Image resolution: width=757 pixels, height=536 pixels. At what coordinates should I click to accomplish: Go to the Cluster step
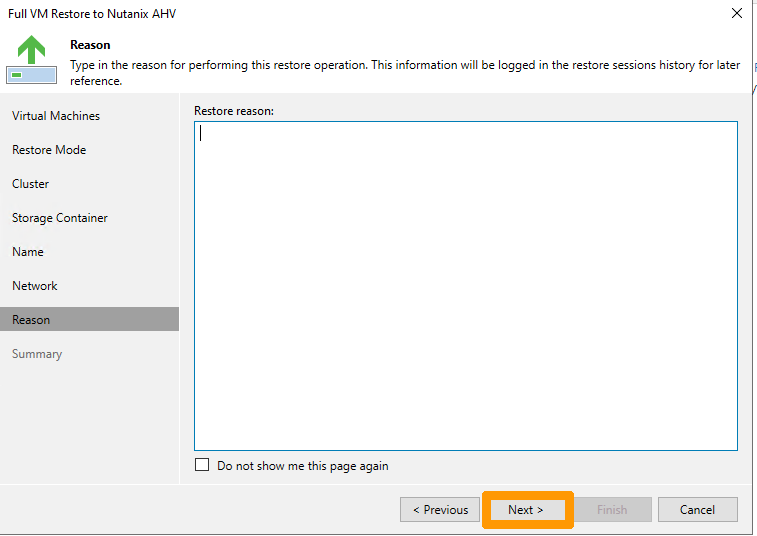[x=30, y=184]
